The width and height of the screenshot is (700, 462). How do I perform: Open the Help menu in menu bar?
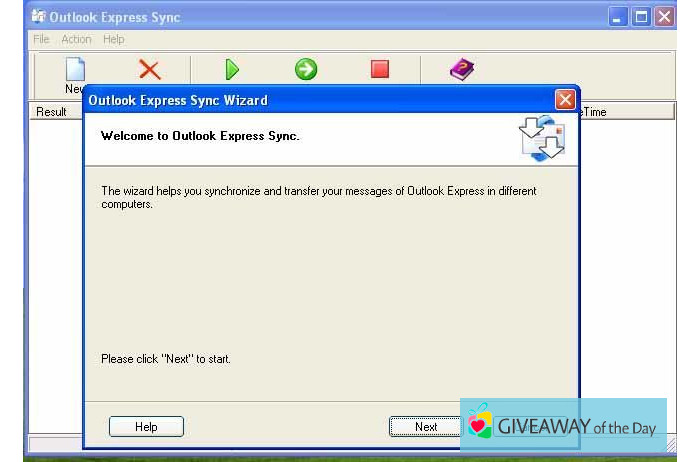[x=113, y=39]
